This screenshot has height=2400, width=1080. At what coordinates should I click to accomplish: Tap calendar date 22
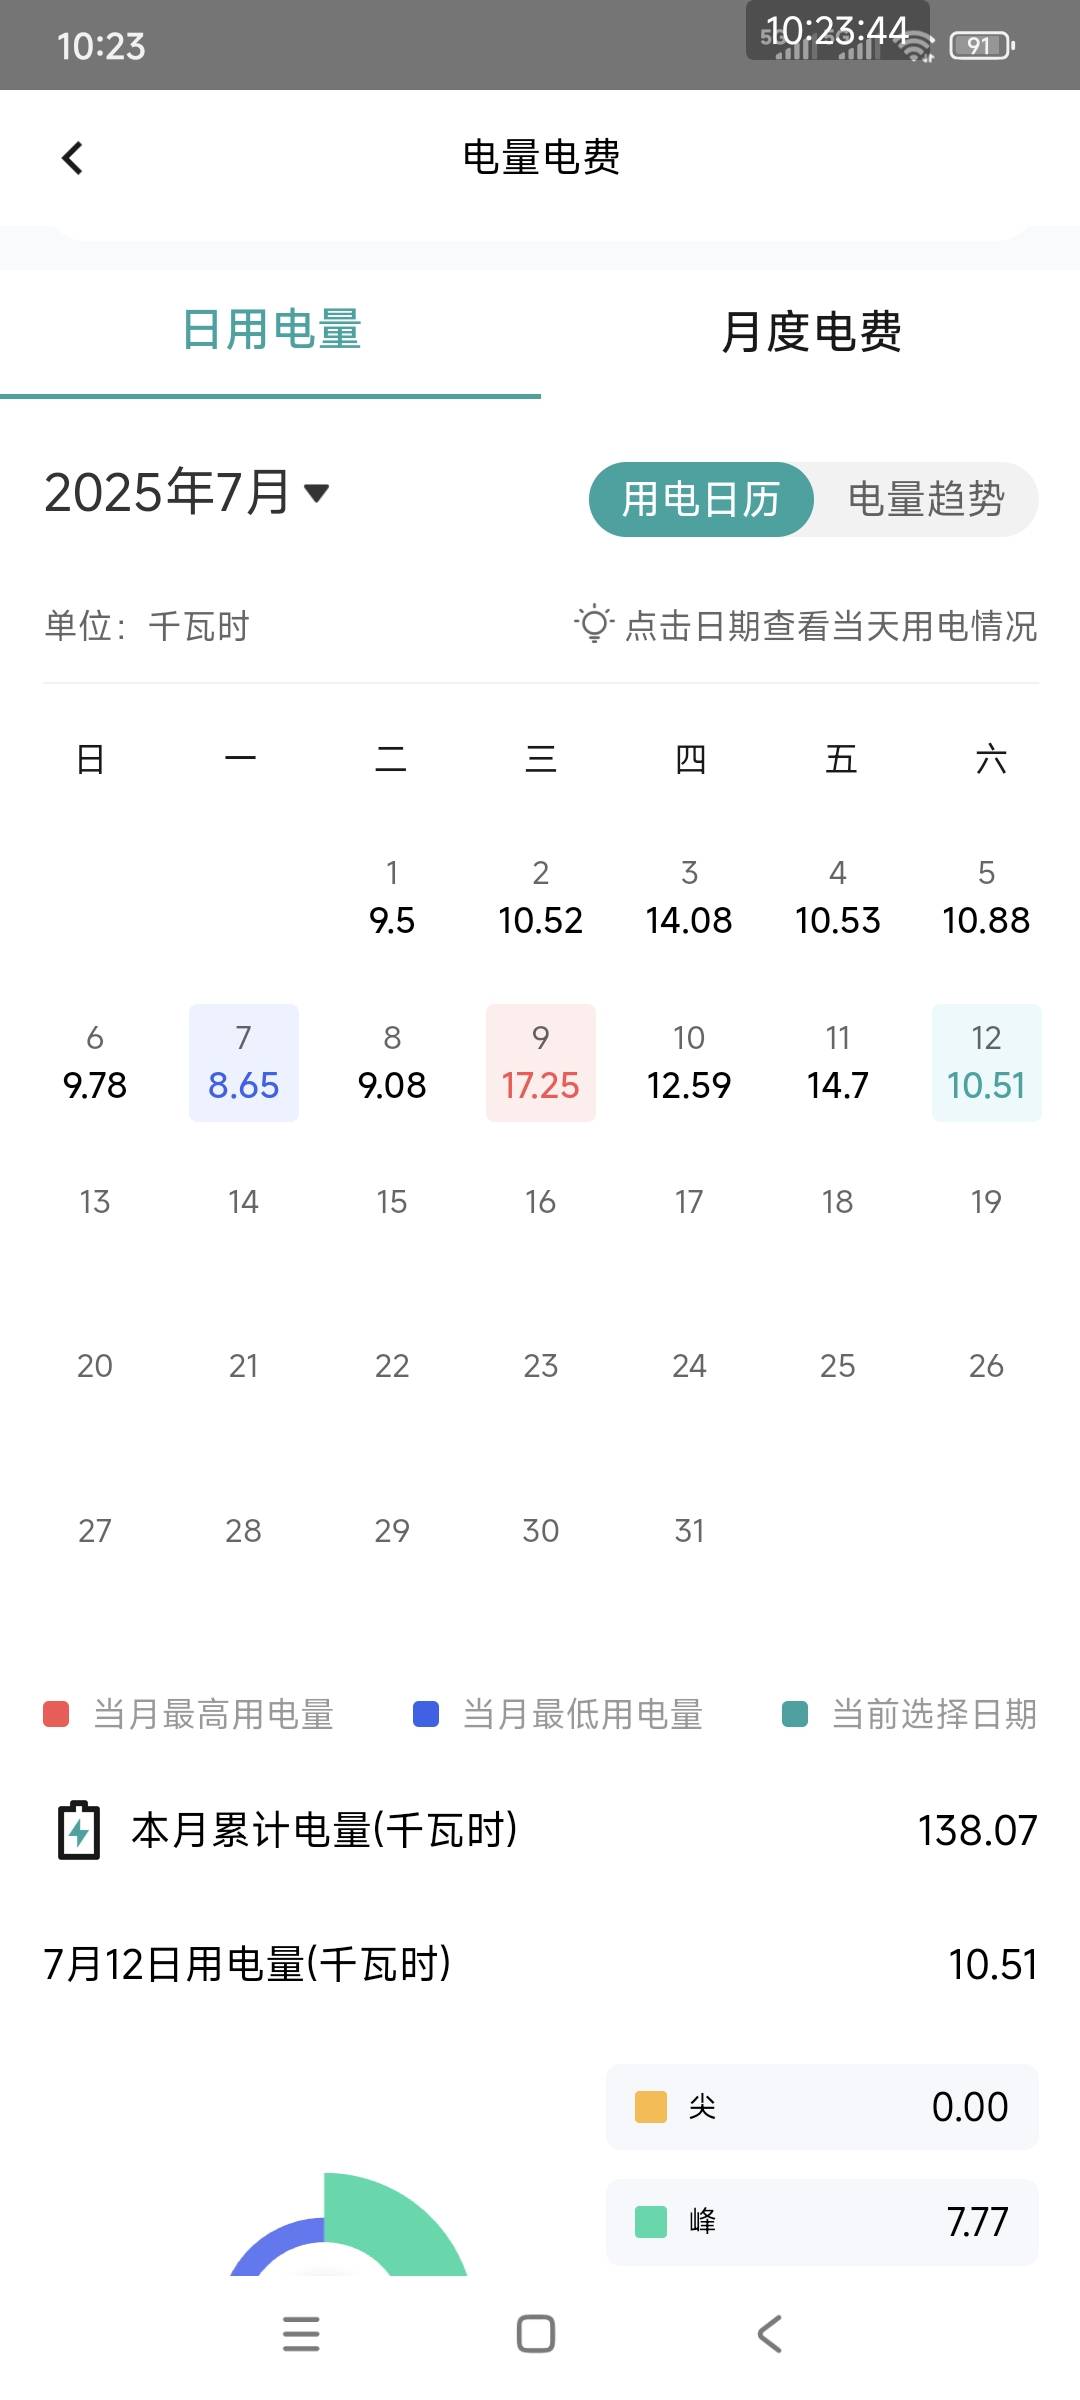tap(392, 1366)
